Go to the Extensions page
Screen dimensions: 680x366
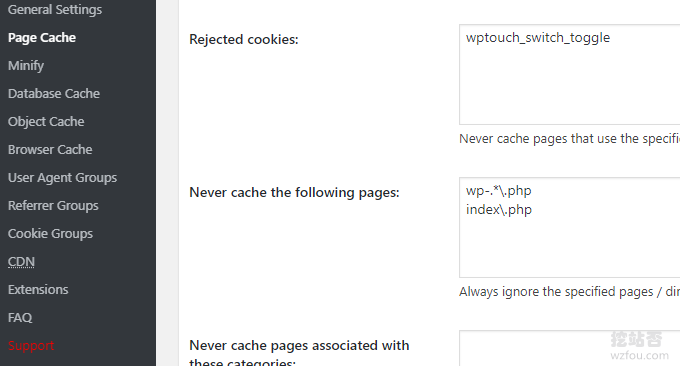click(38, 290)
